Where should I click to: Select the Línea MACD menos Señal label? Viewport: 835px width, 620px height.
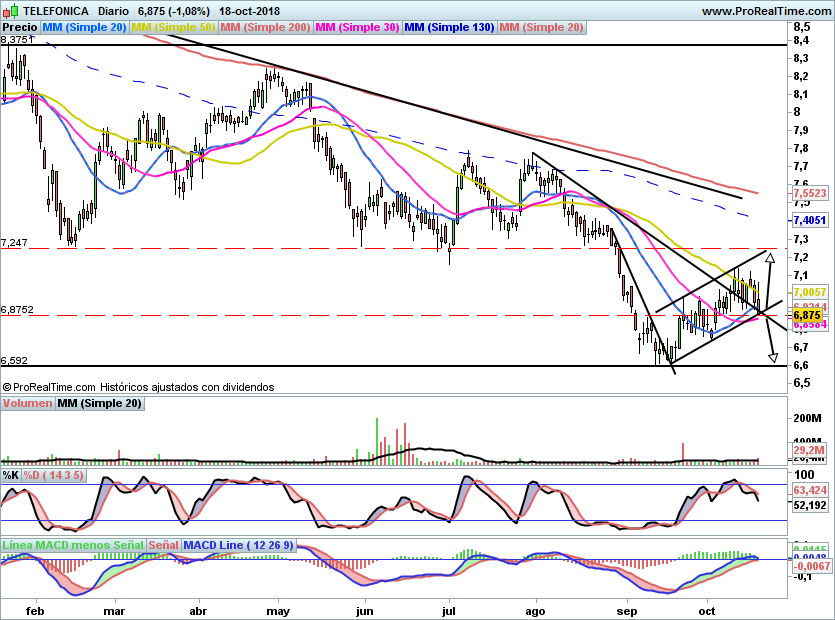(x=73, y=545)
